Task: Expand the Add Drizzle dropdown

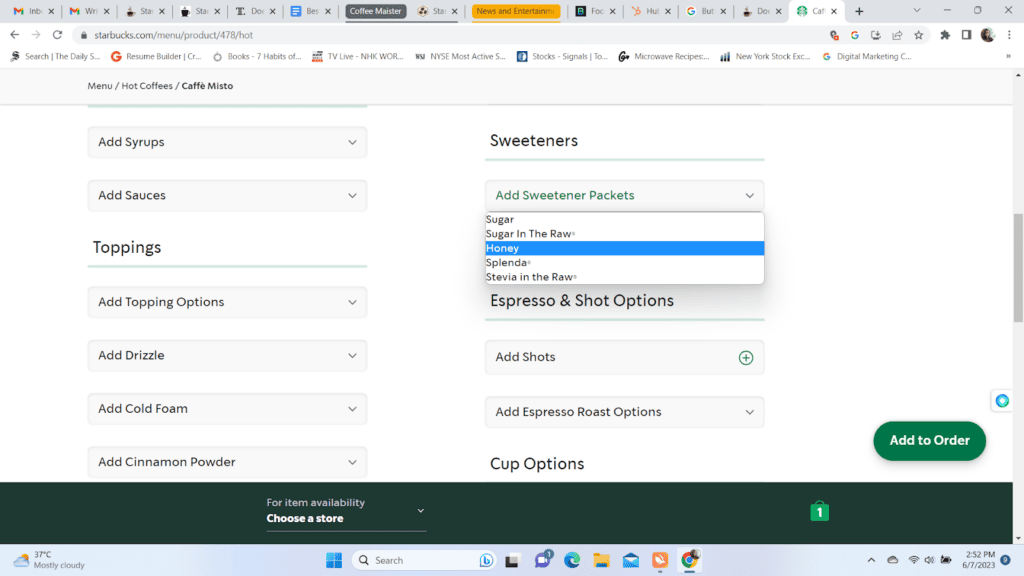Action: (227, 355)
